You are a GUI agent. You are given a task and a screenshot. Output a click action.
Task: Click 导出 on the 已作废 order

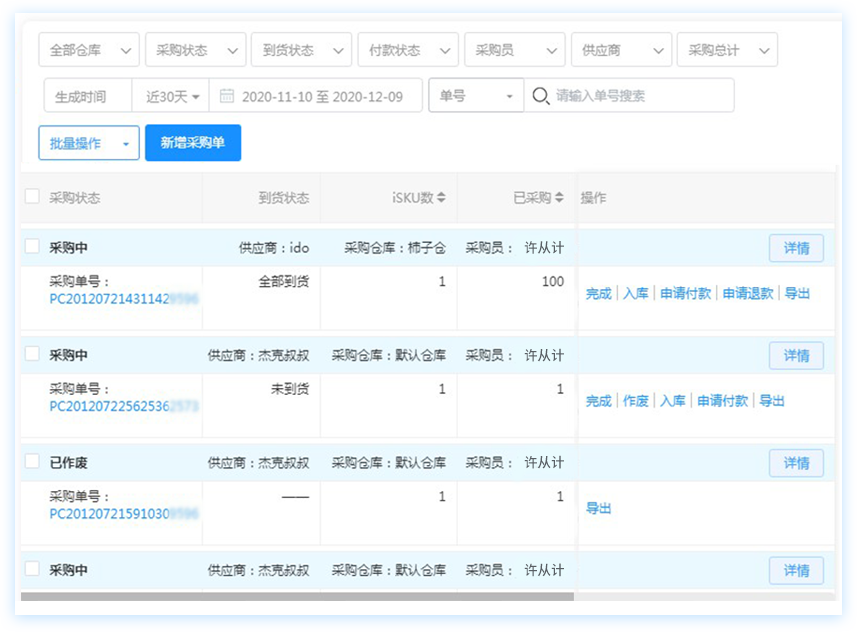point(598,508)
